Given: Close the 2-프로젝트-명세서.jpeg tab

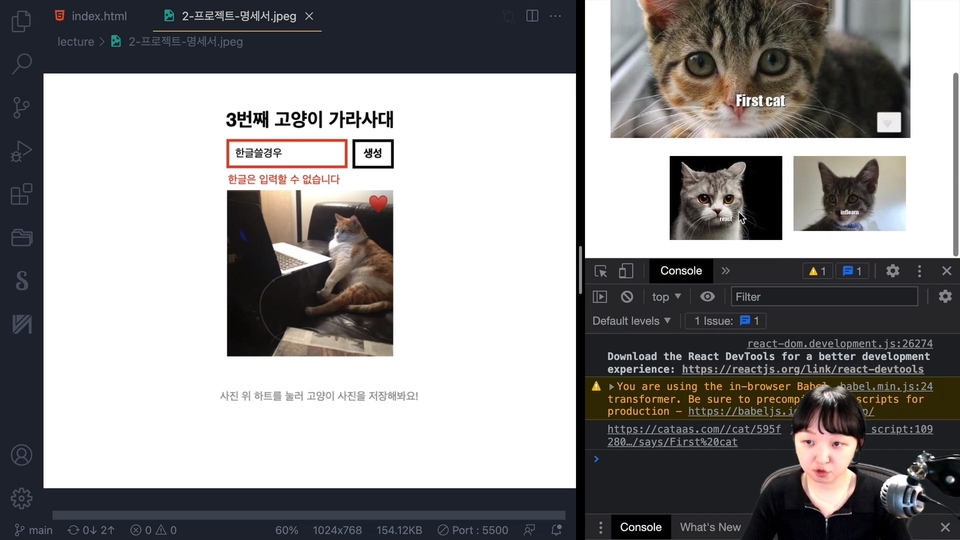Looking at the screenshot, I should (309, 17).
